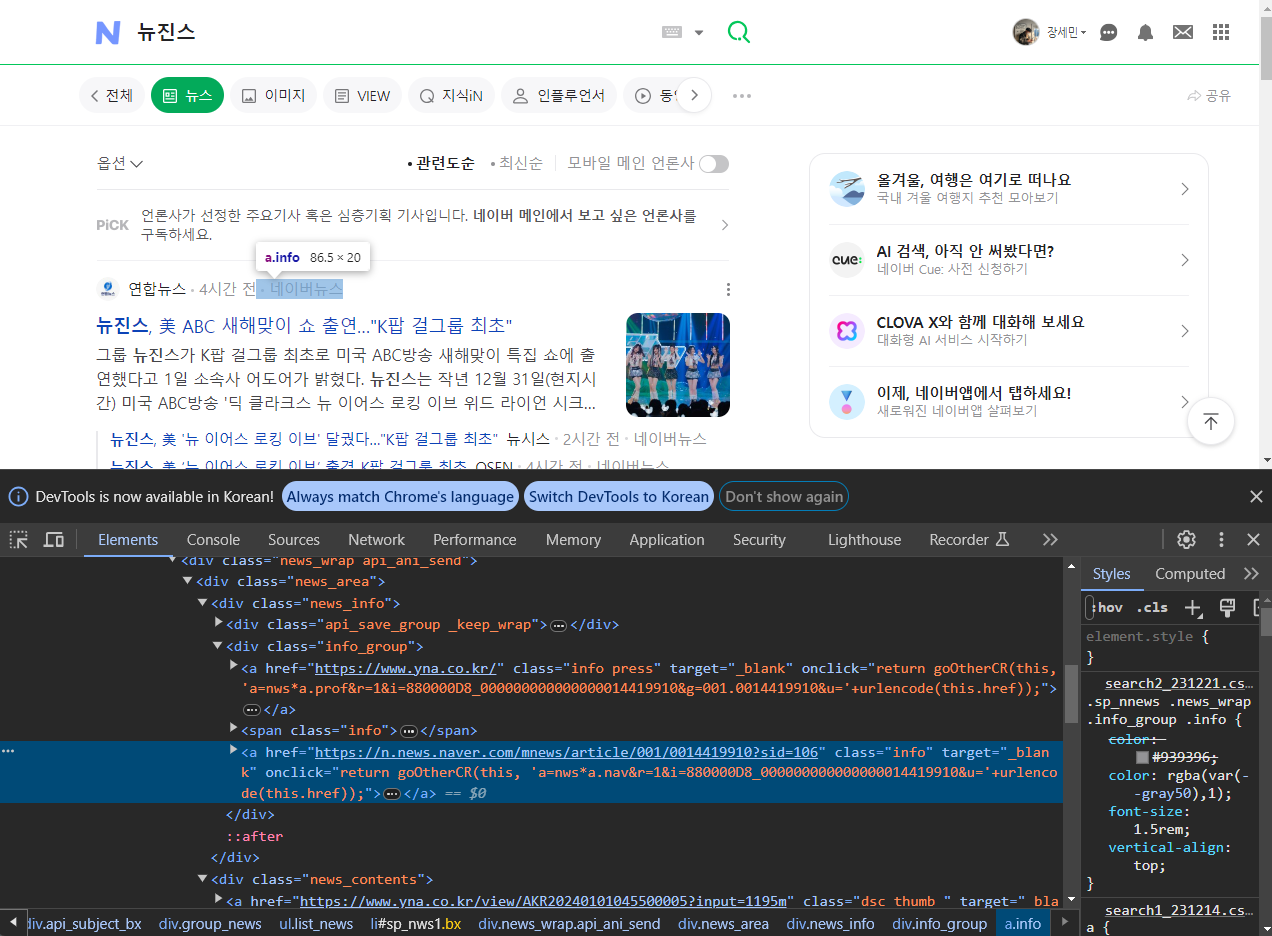Go back to 전체 results tab
Viewport: 1272px width, 936px height.
[x=111, y=96]
